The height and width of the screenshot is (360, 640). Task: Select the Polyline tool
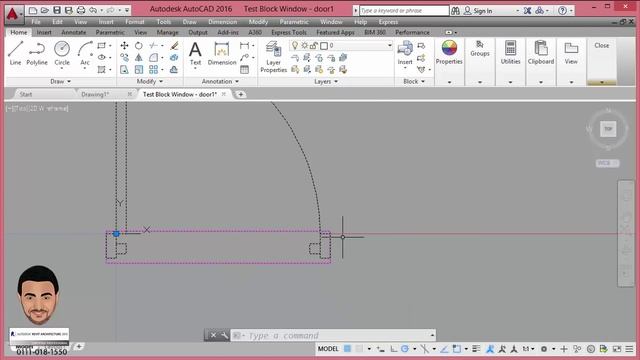click(37, 53)
